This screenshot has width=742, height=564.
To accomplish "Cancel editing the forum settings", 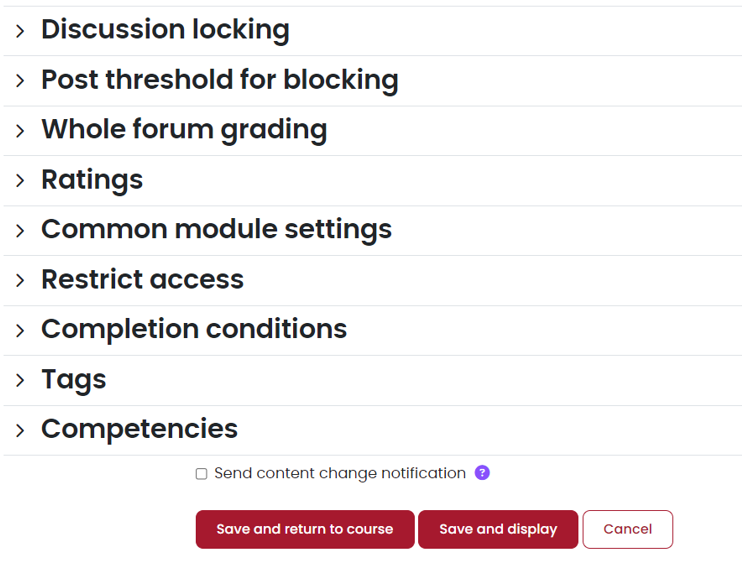I will point(627,529).
